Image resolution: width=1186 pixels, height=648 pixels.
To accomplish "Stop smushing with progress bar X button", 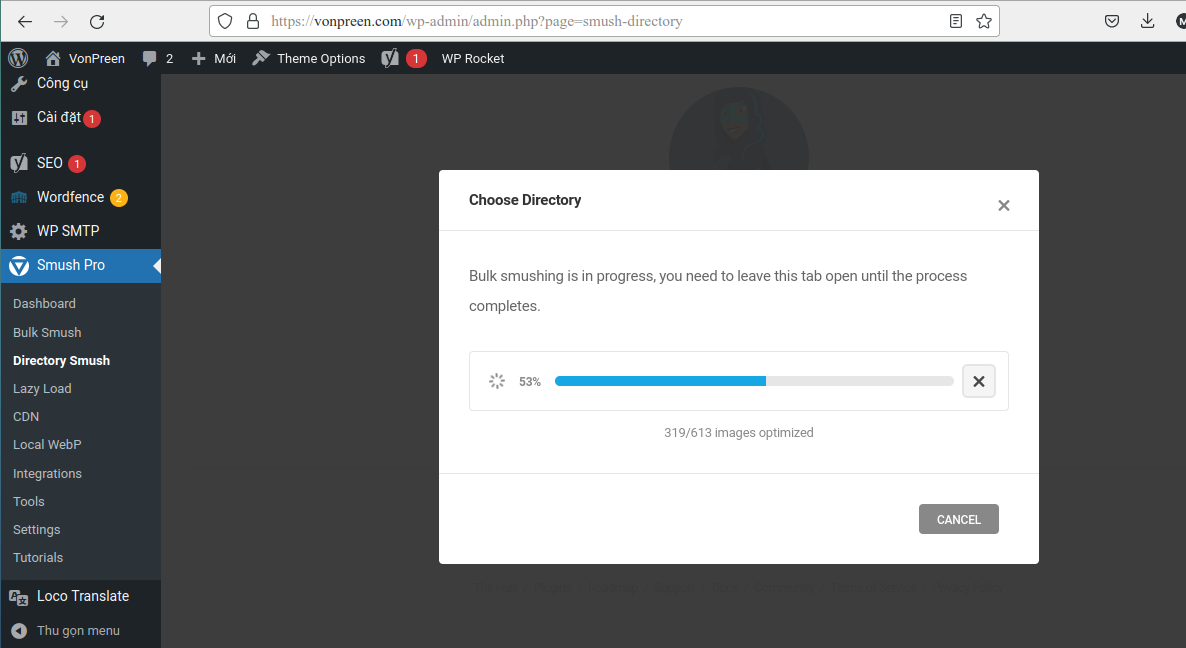I will 978,381.
